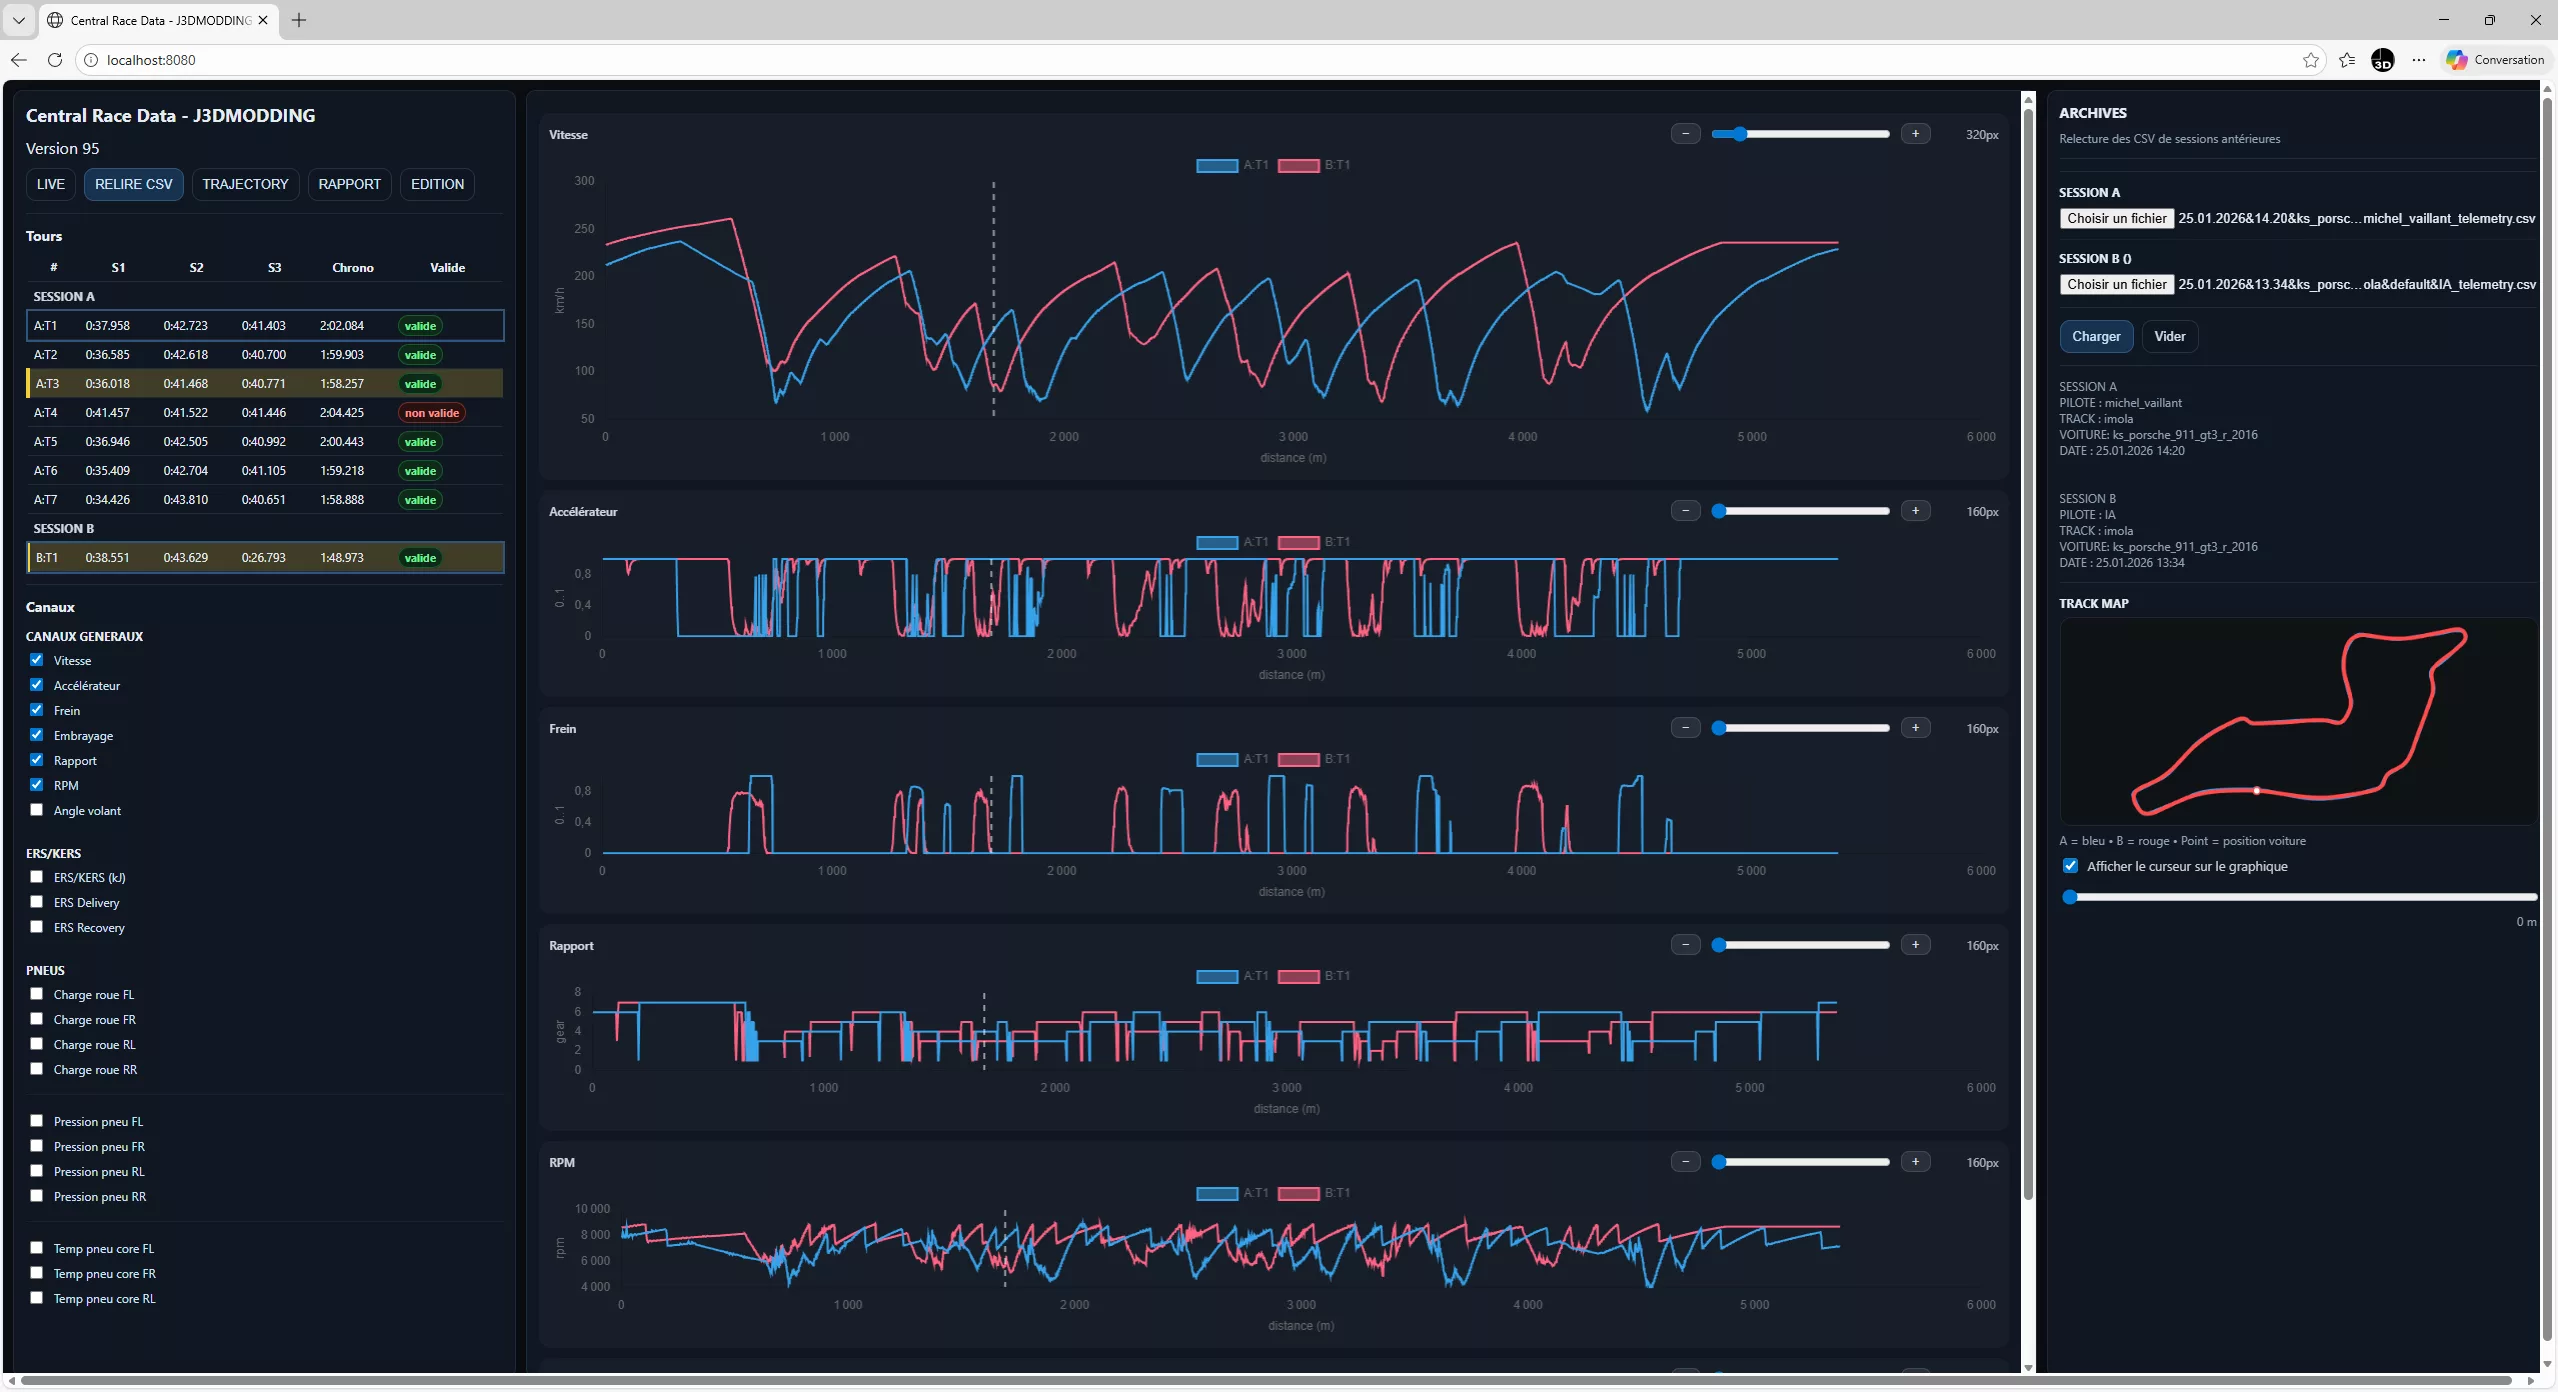Toggle A:T1 blue legend on Frein chart
The image size is (2558, 1392).
(x=1217, y=759)
